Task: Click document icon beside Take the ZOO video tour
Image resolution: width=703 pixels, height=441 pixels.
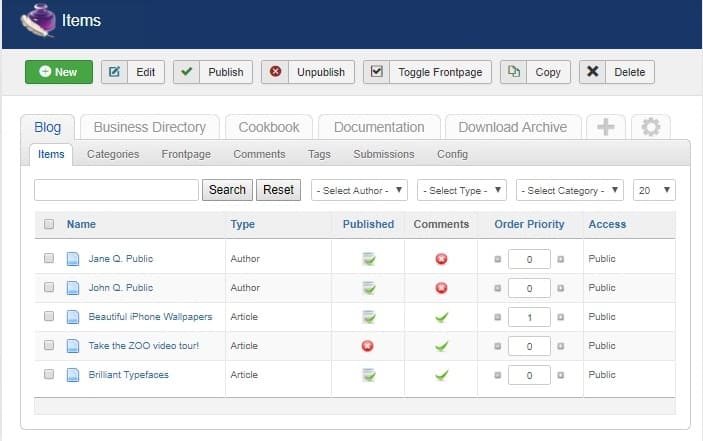Action: tap(73, 346)
